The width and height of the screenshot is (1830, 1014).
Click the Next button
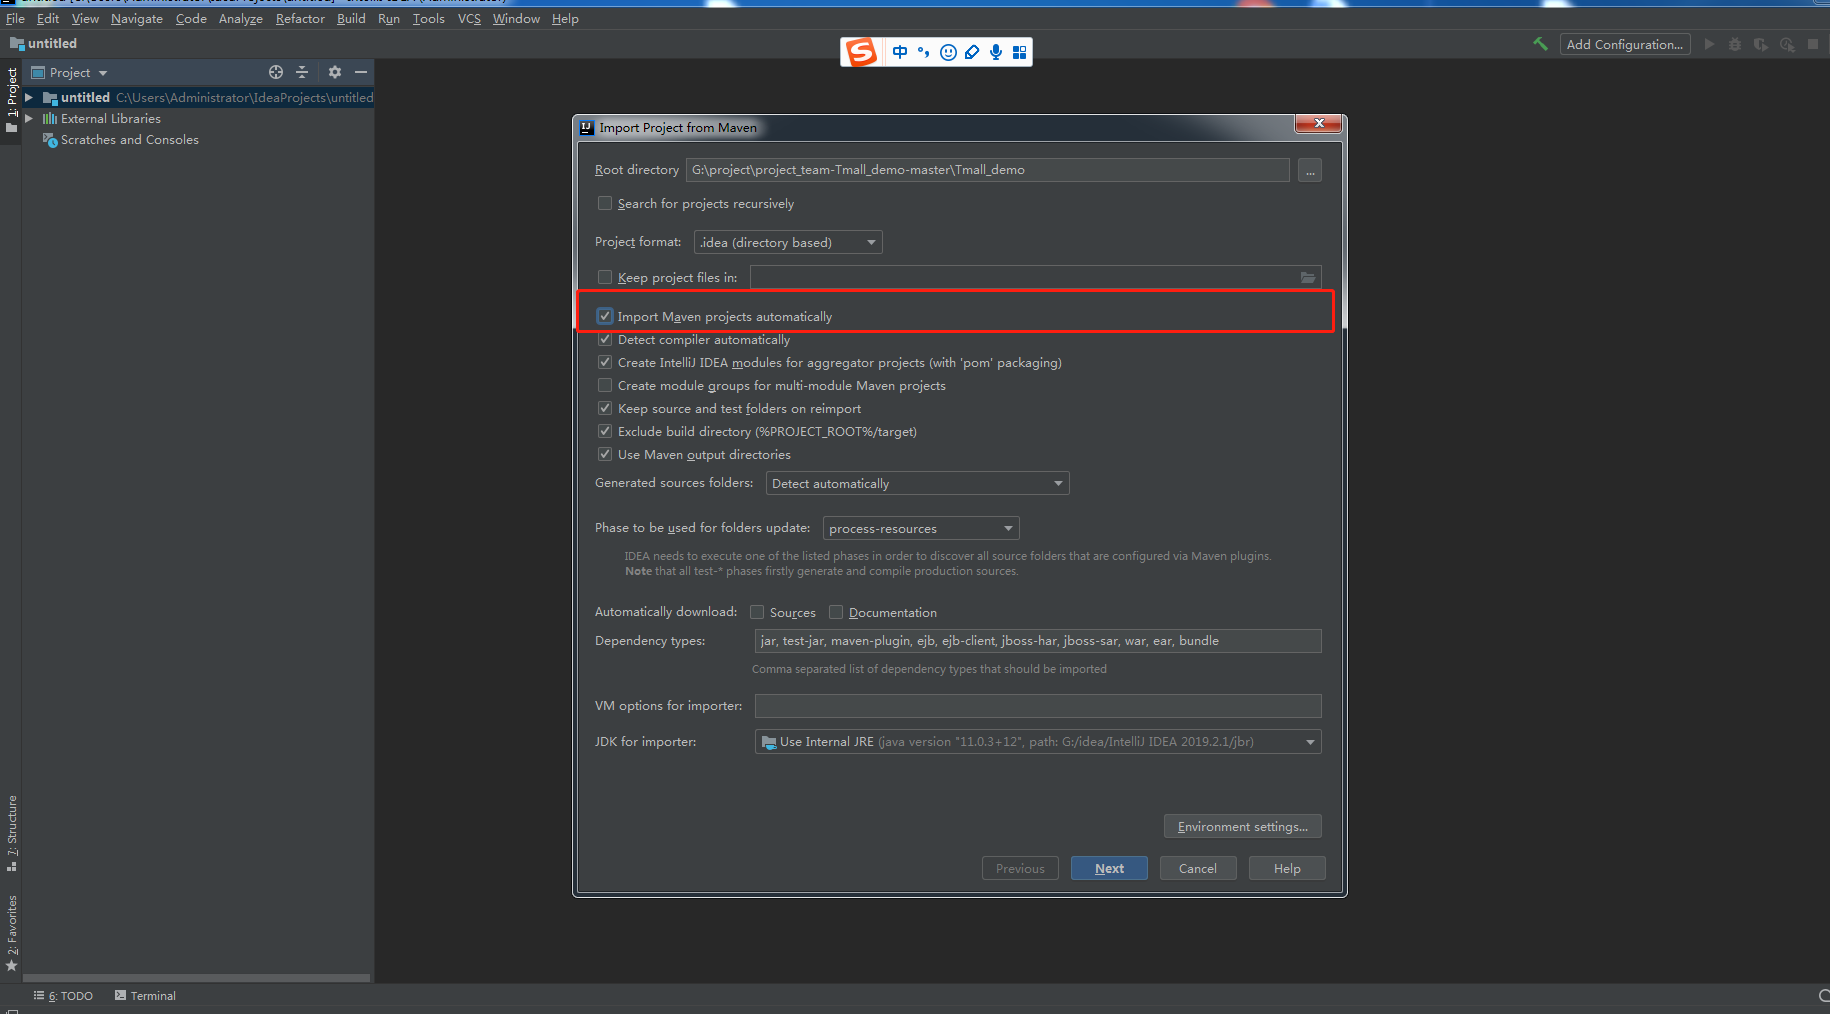tap(1109, 868)
